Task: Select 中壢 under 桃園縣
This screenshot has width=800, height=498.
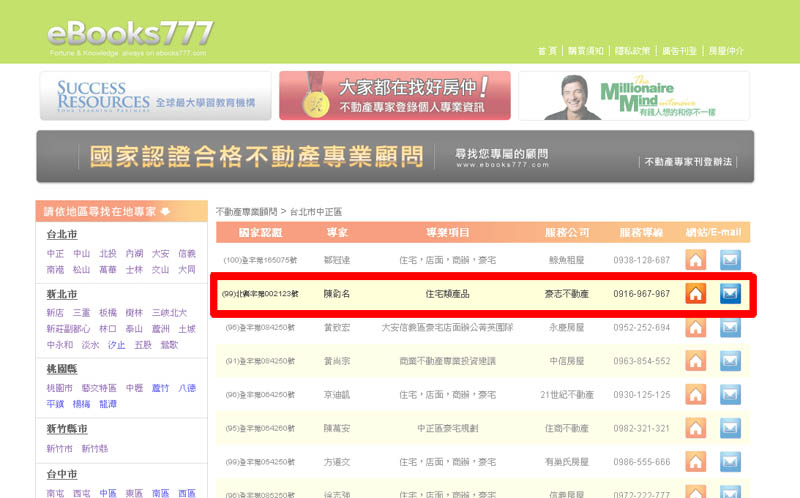Action: point(134,388)
